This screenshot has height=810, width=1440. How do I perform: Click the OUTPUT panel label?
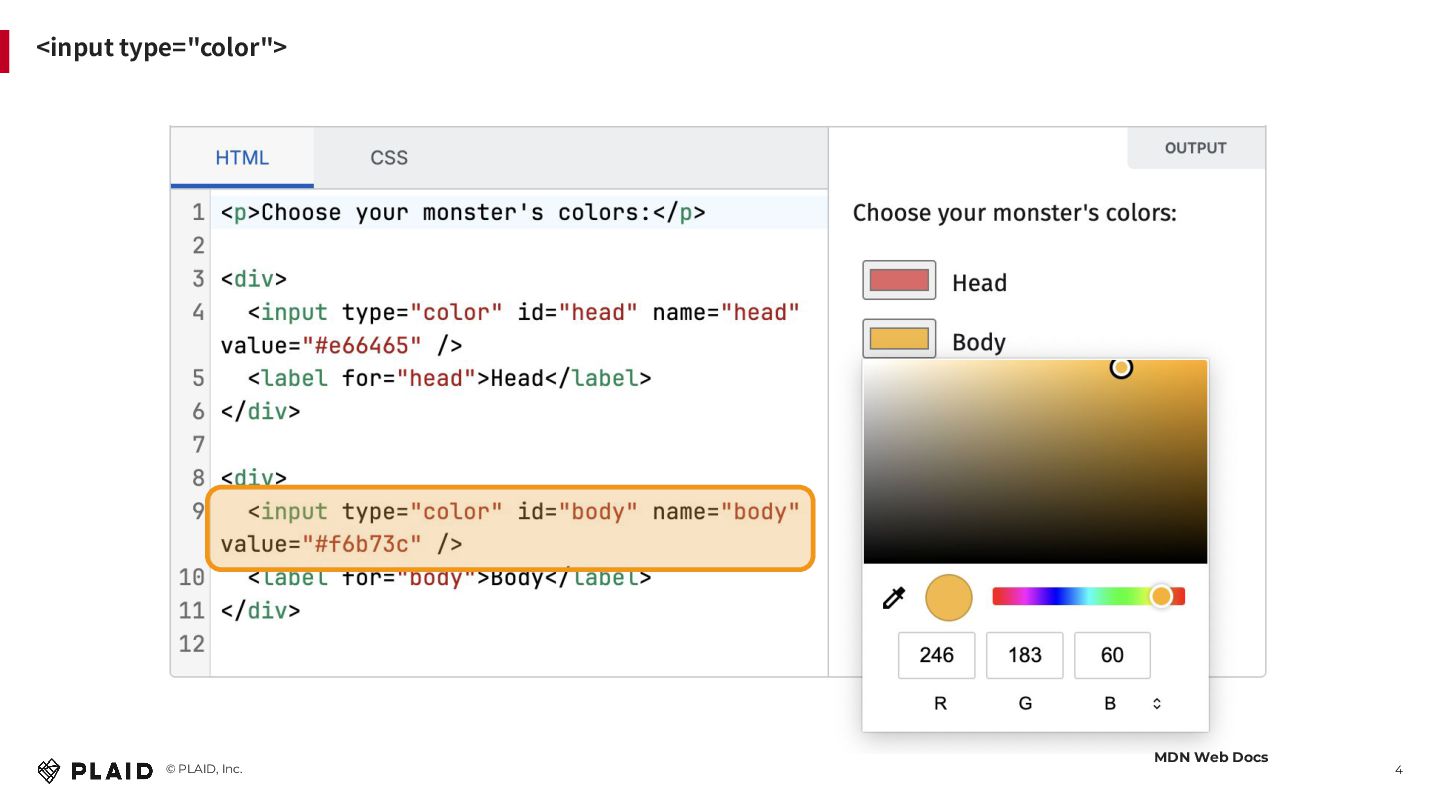tap(1195, 148)
